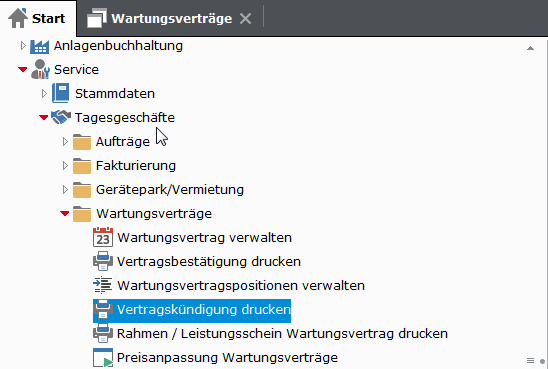Screen dimensions: 548x369
Task: Click the Tagesgeschäfte handshake icon
Action: 61,117
